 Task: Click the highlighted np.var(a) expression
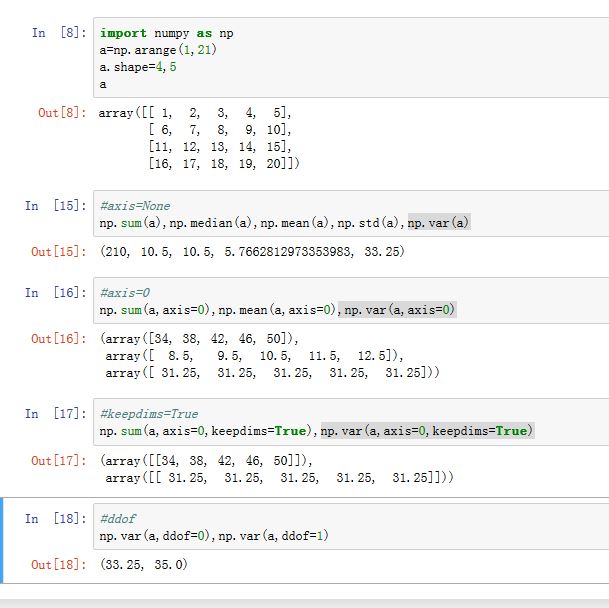click(438, 223)
